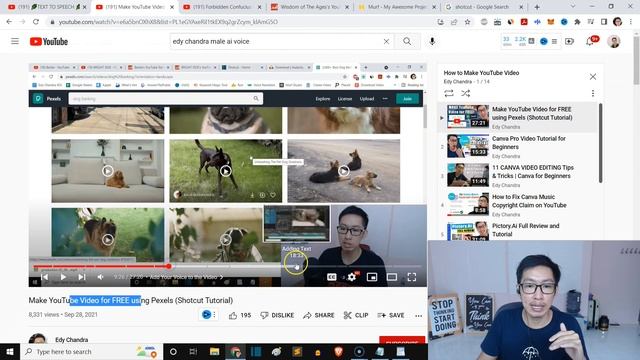The height and width of the screenshot is (360, 640).
Task: Open MetaMask fox extension
Action: tap(551, 22)
